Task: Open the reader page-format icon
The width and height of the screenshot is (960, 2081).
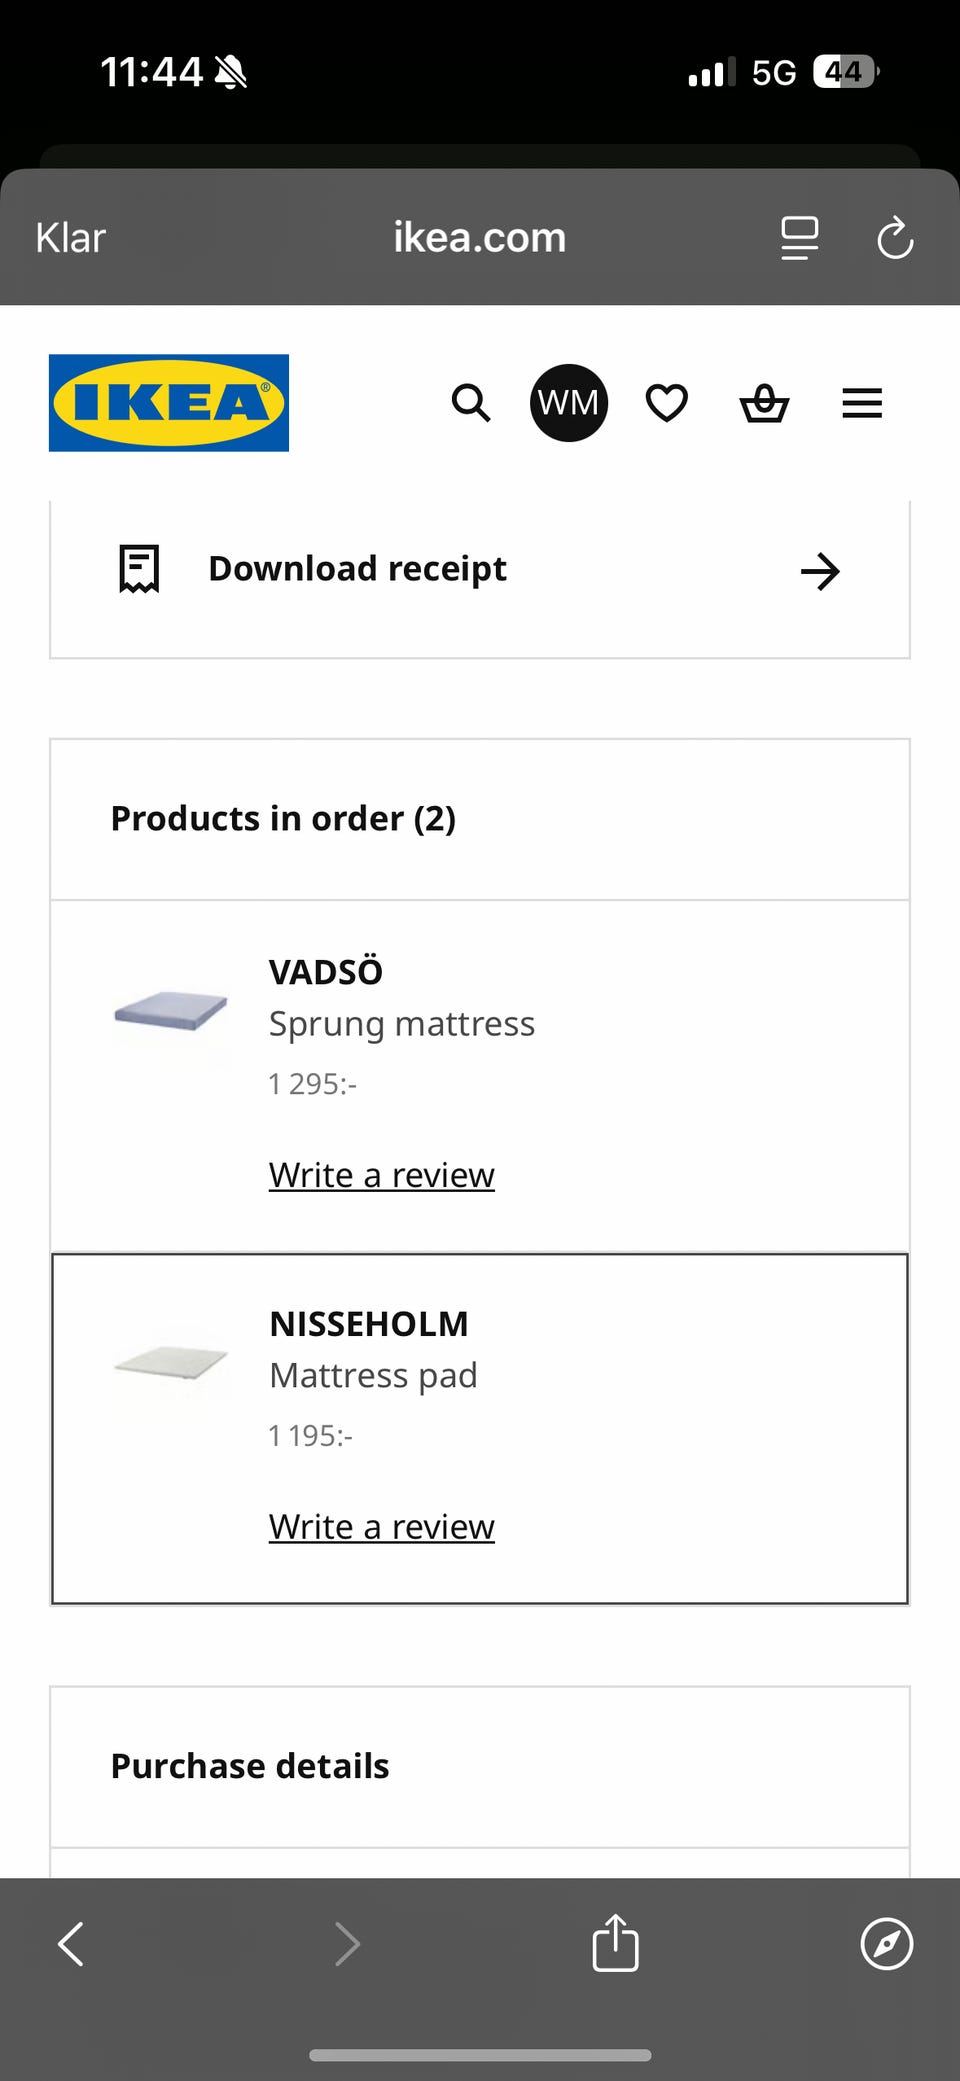Action: point(799,238)
